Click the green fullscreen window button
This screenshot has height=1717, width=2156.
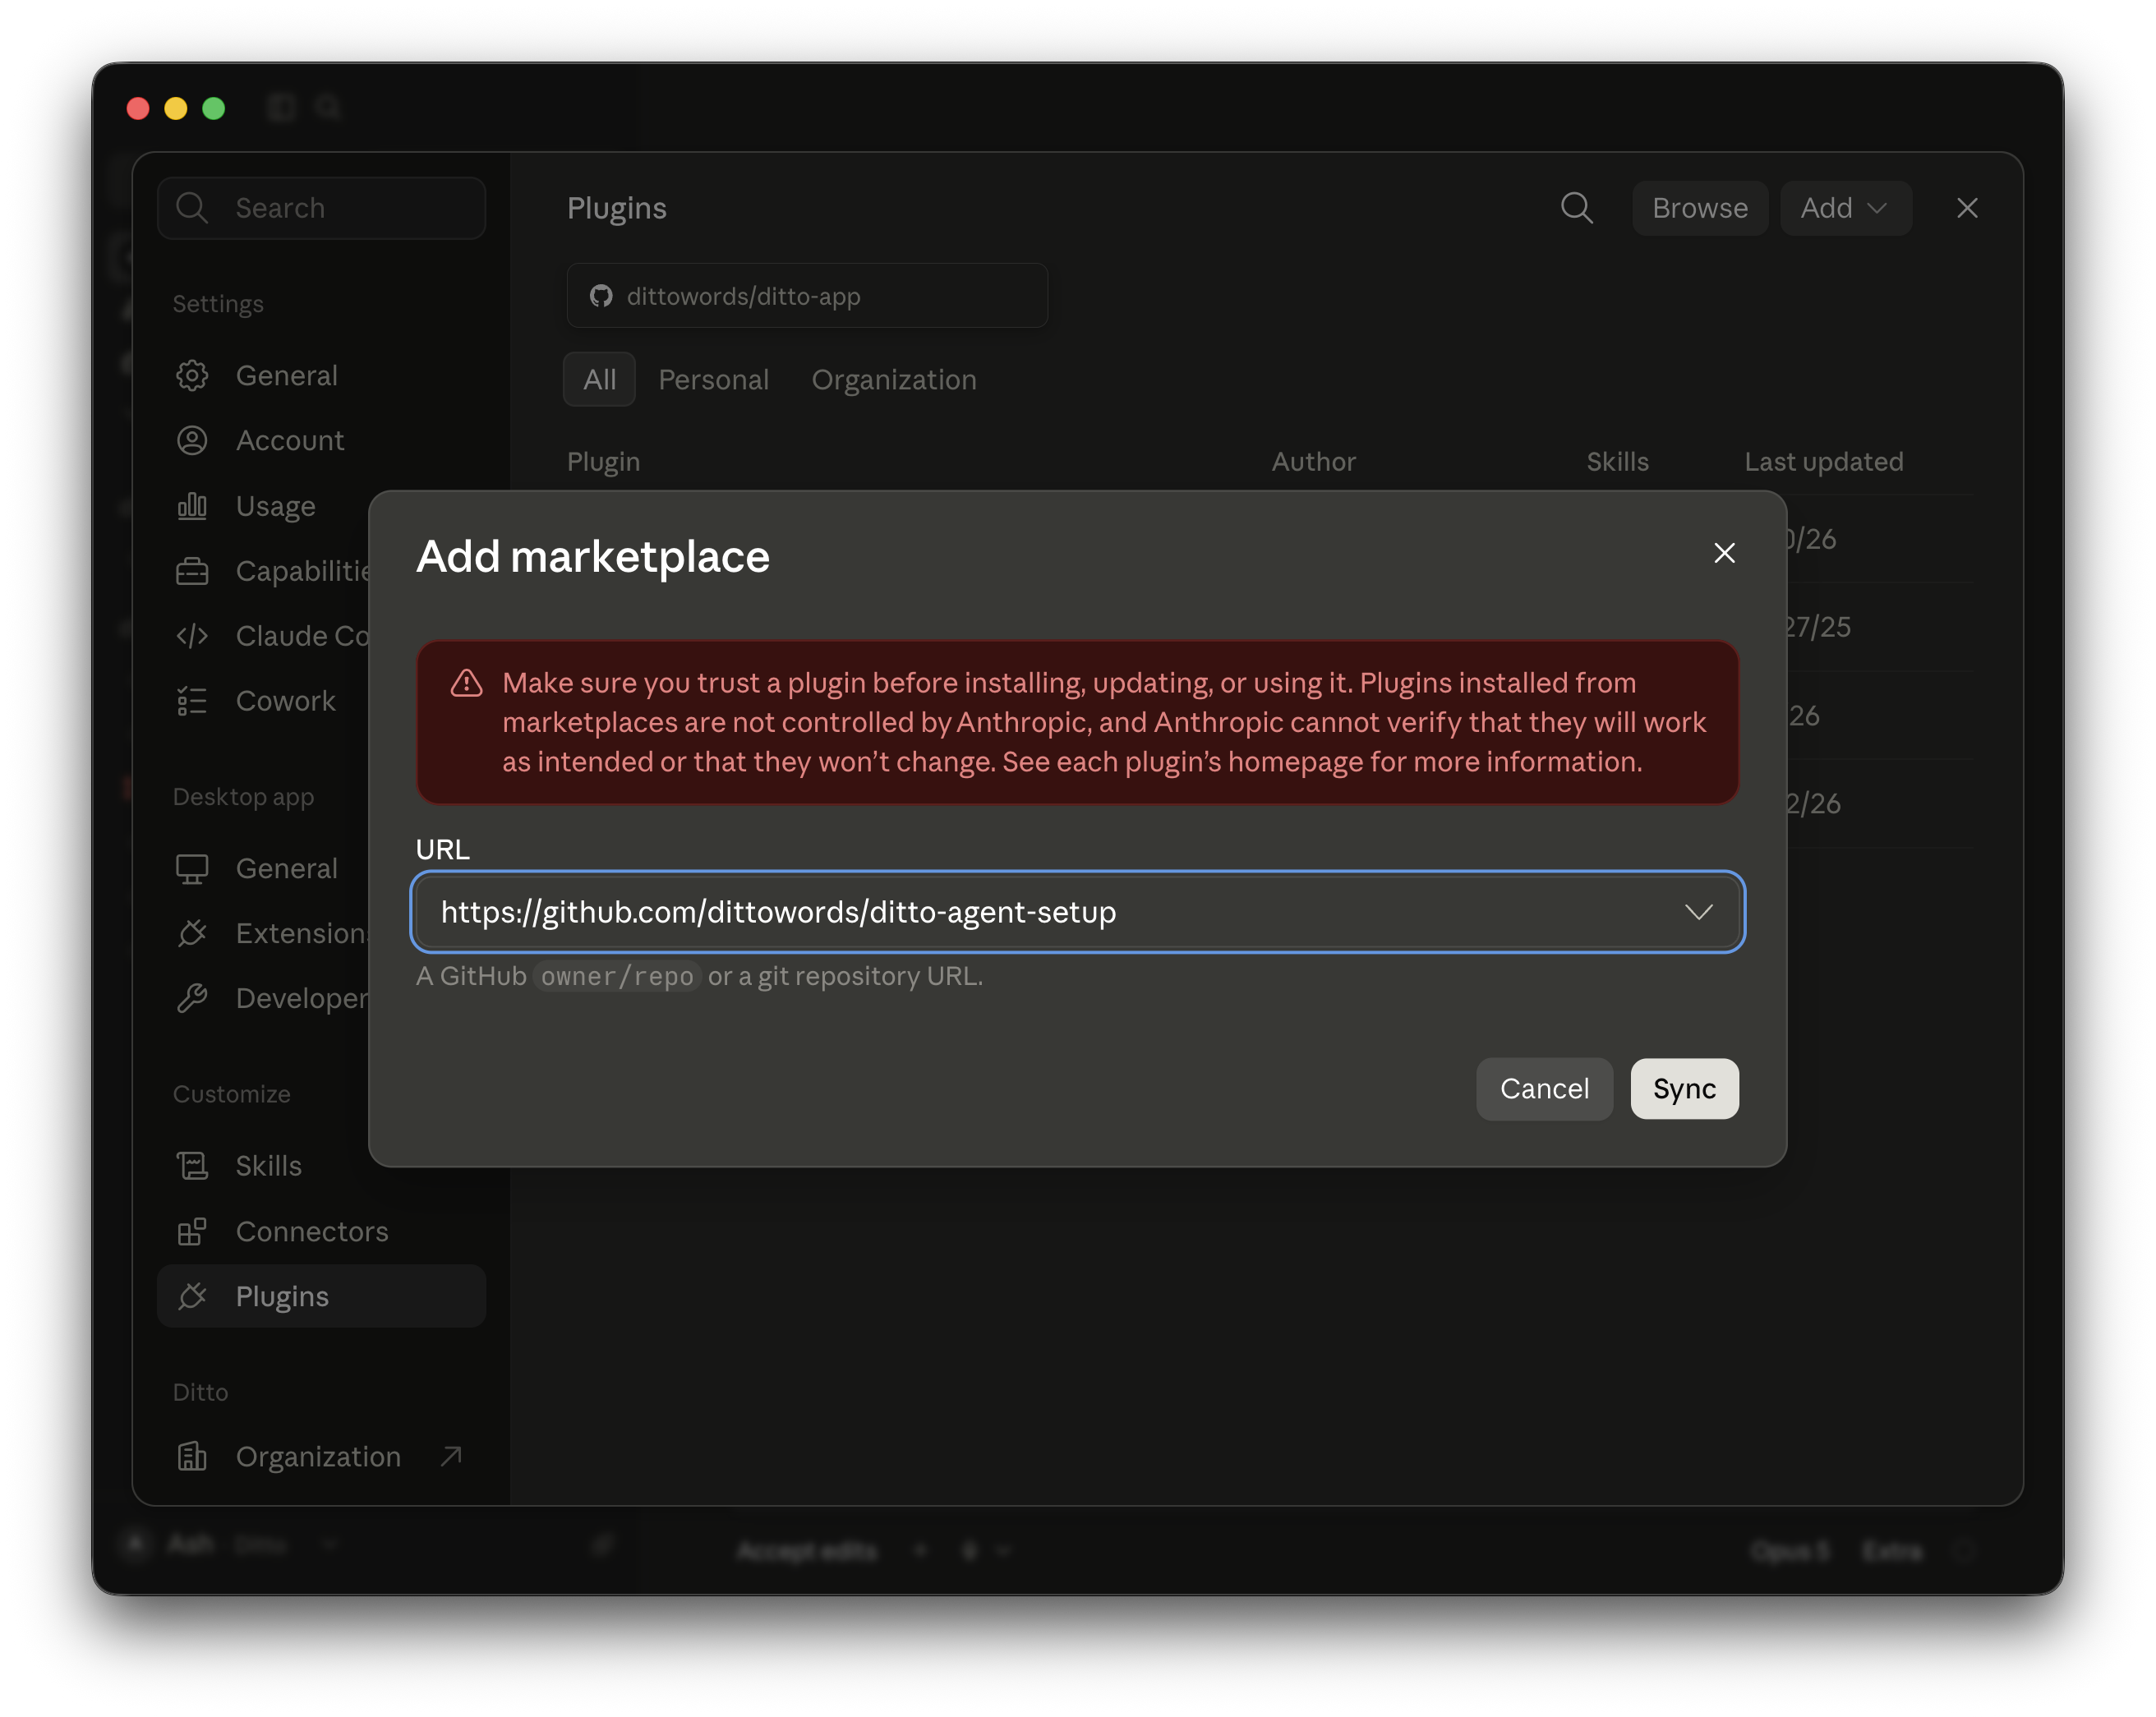point(214,108)
